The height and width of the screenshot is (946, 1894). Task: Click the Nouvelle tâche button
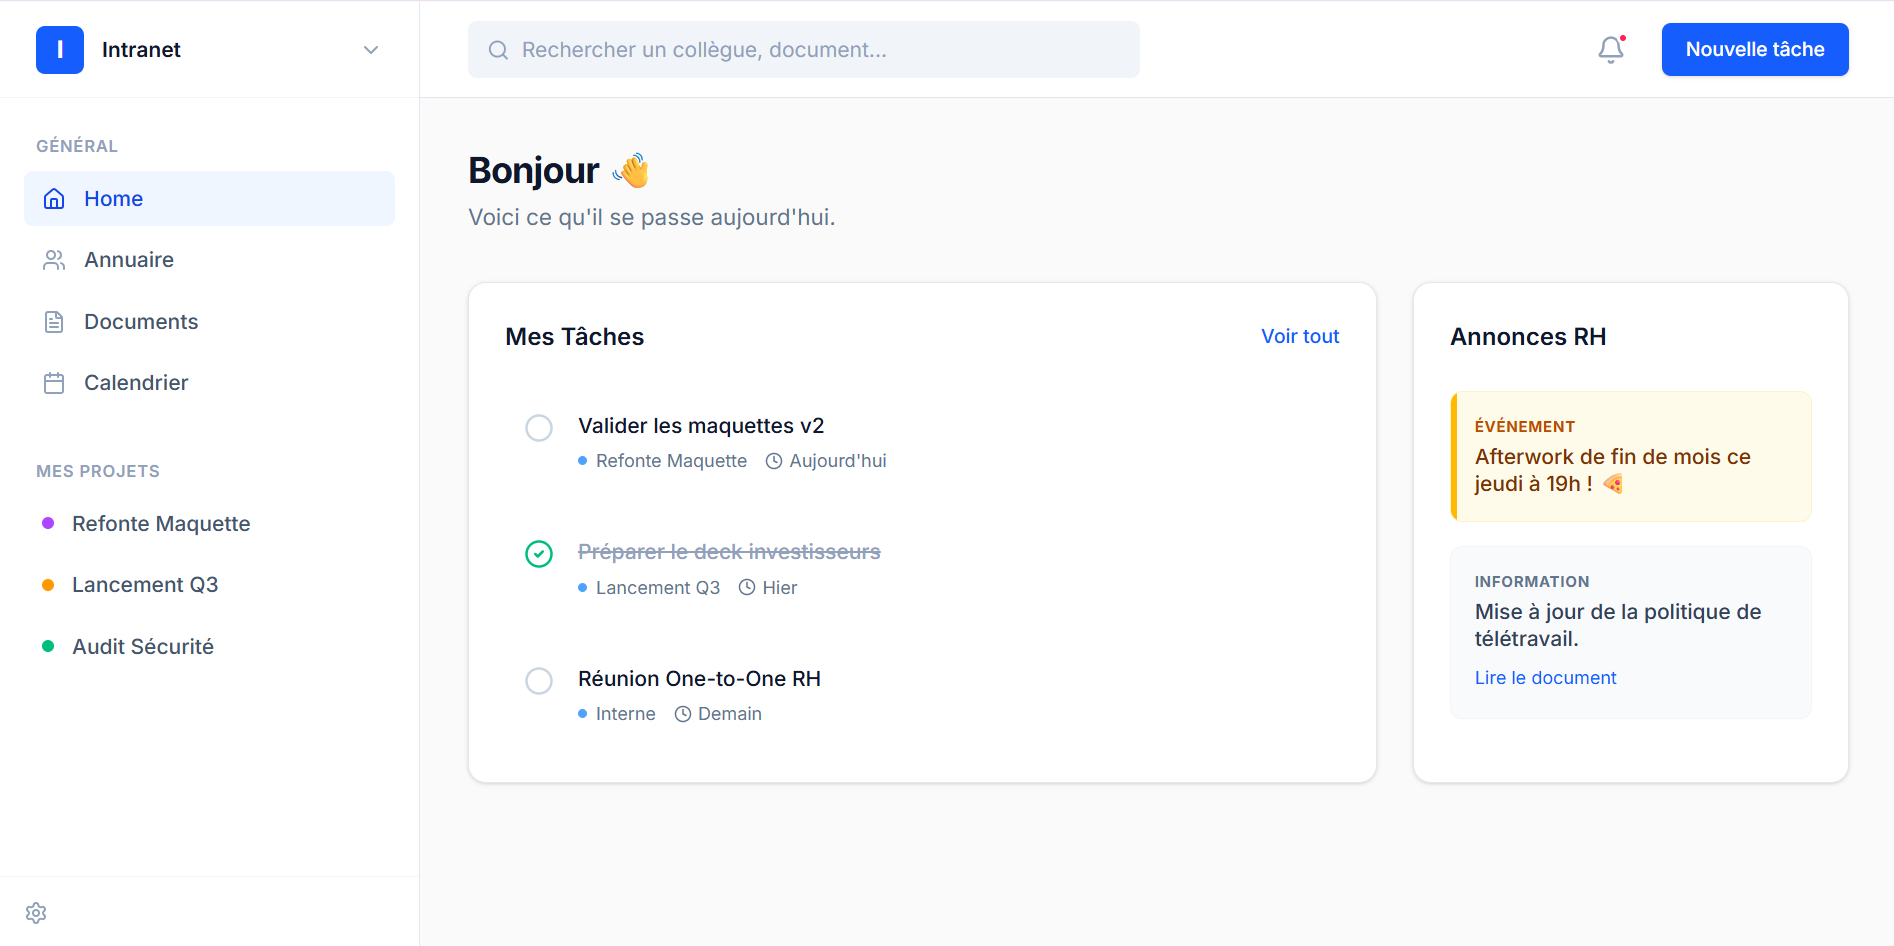pyautogui.click(x=1754, y=50)
